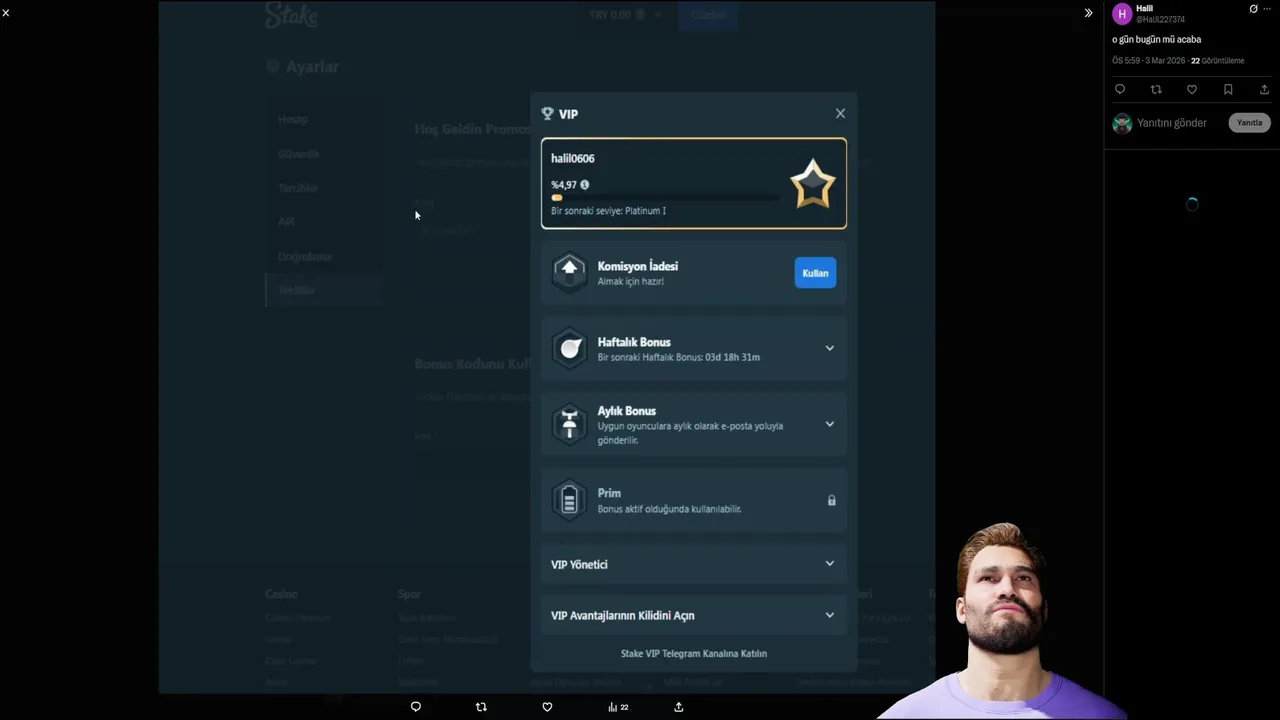Screen dimensions: 1280x720
Task: Click the retweet icon in the sidebar
Action: (1156, 90)
